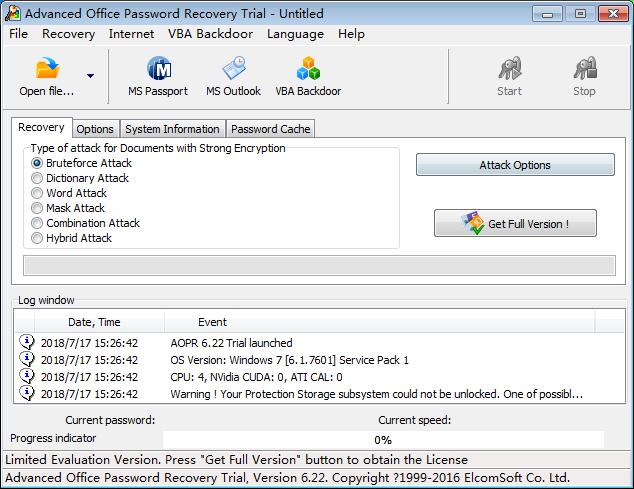Viewport: 634px width, 489px height.
Task: Choose the Word Attack option
Action: click(37, 193)
